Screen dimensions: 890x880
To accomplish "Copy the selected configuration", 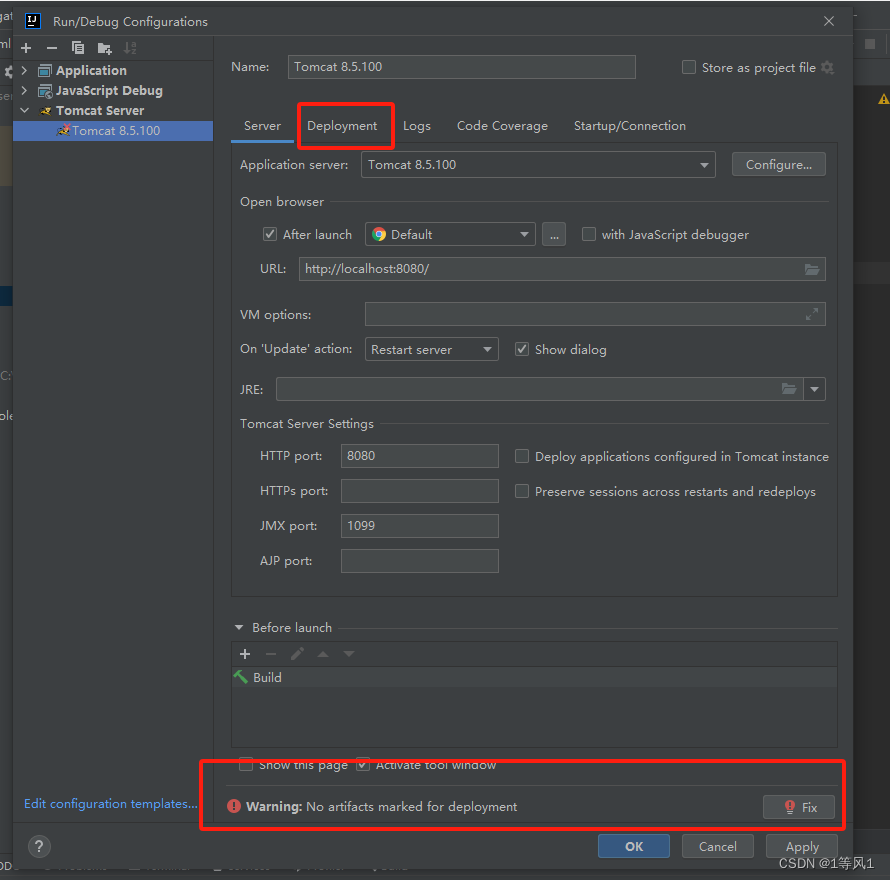I will (x=78, y=48).
